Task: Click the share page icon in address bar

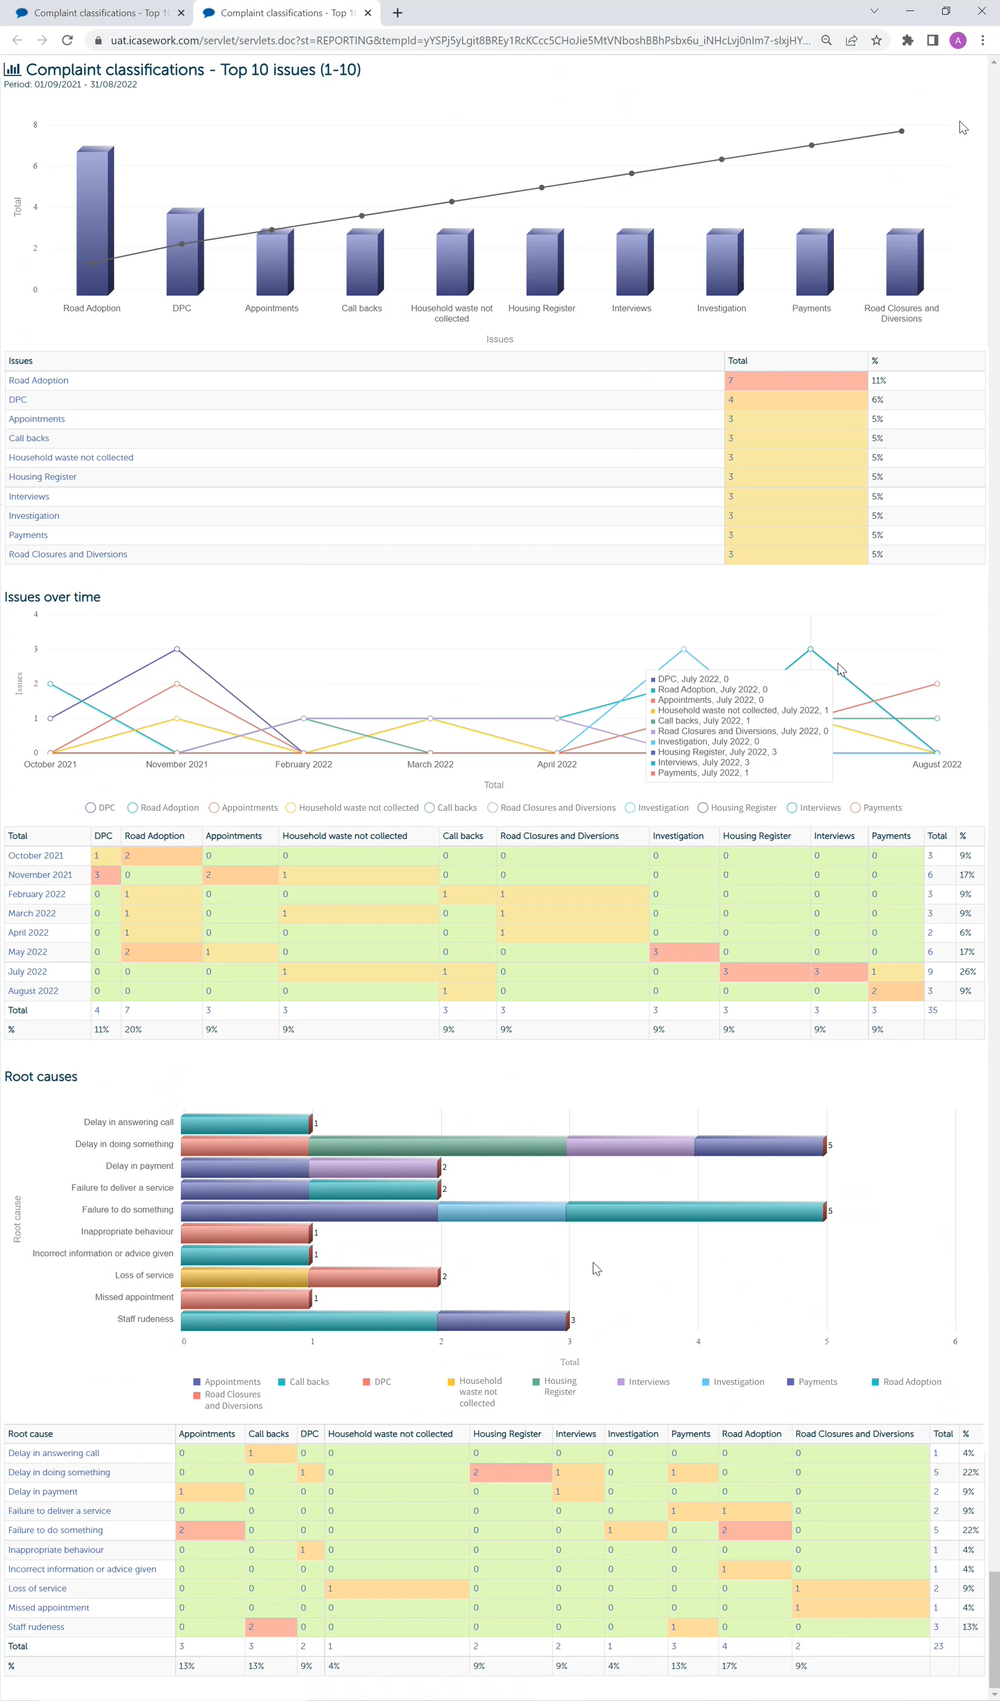Action: (x=852, y=40)
